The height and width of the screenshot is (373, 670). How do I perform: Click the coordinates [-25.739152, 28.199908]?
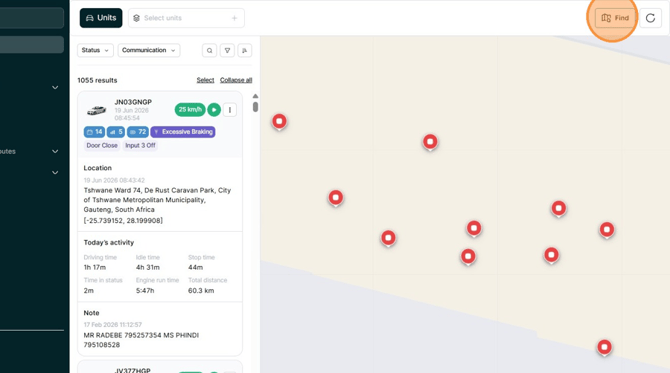coord(123,220)
